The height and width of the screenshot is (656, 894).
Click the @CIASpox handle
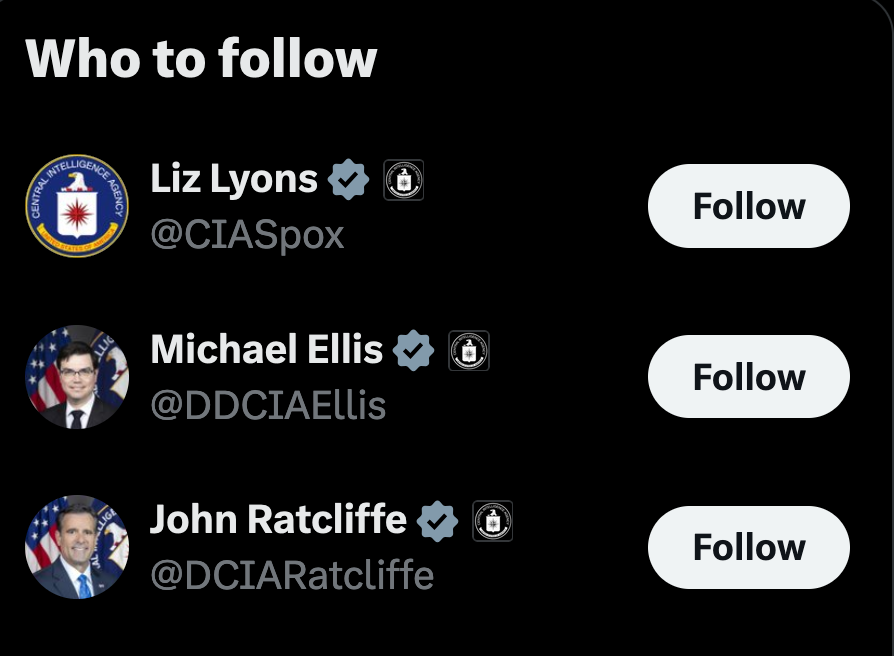pyautogui.click(x=247, y=235)
